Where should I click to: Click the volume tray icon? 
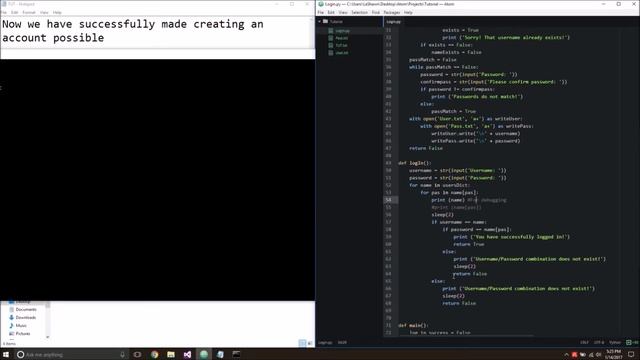coord(598,355)
